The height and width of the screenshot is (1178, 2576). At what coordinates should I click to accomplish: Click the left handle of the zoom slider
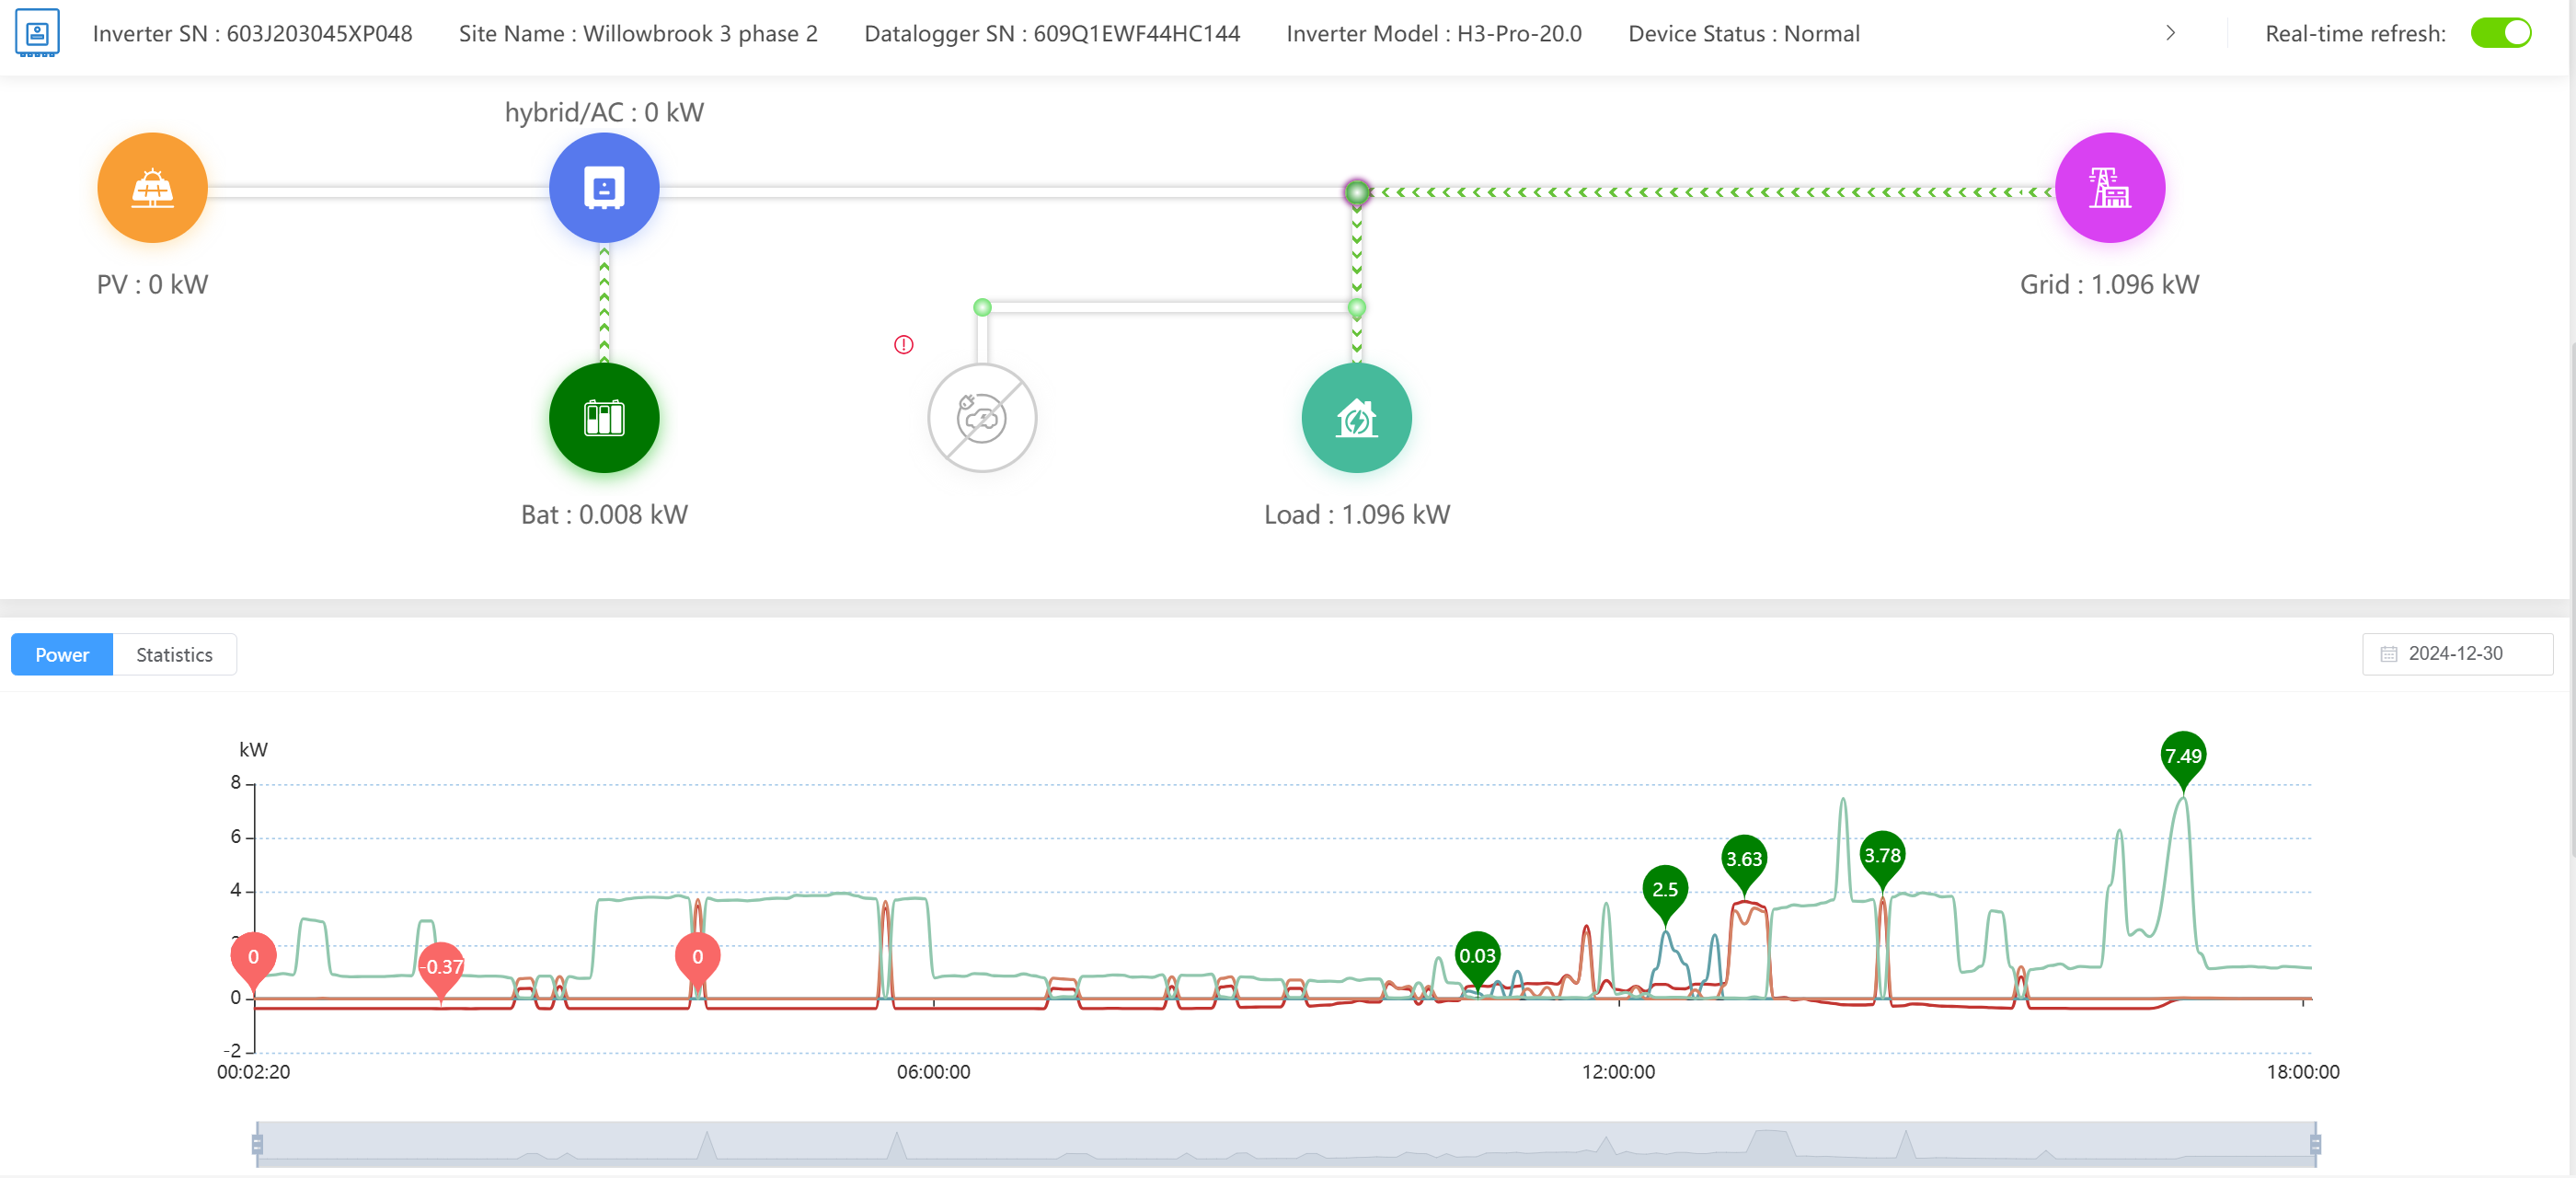coord(257,1143)
